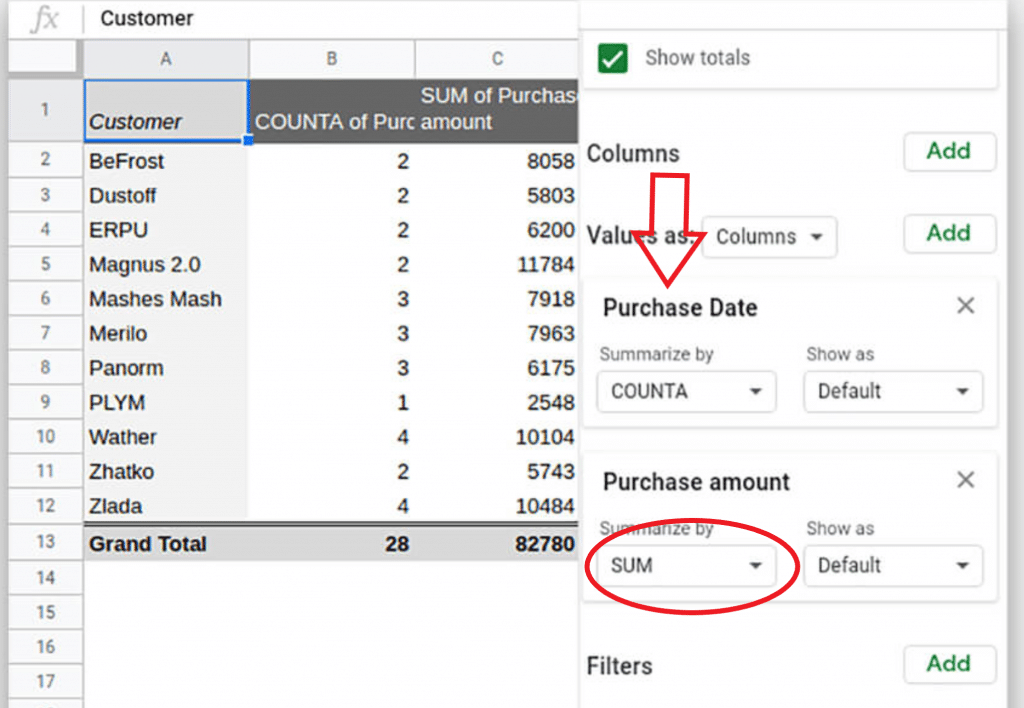Select column A header

click(166, 59)
